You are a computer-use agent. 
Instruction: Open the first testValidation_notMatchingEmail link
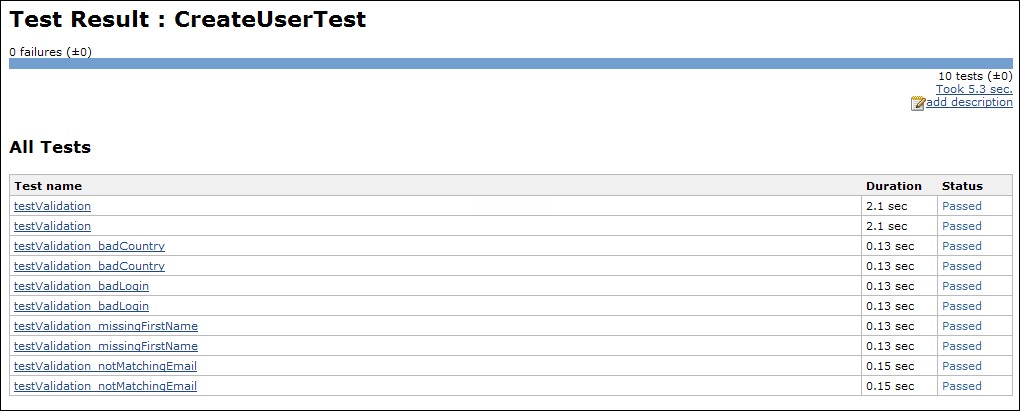click(105, 366)
